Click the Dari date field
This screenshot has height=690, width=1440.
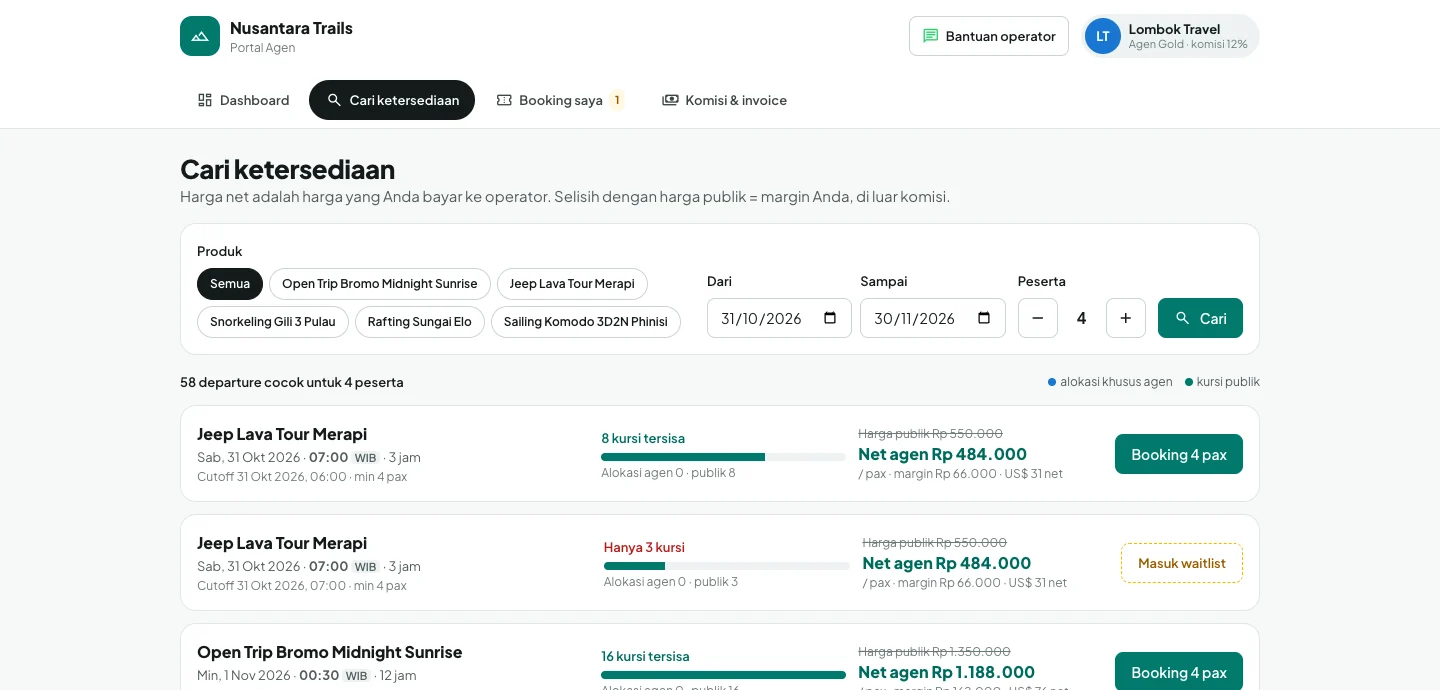coord(779,318)
